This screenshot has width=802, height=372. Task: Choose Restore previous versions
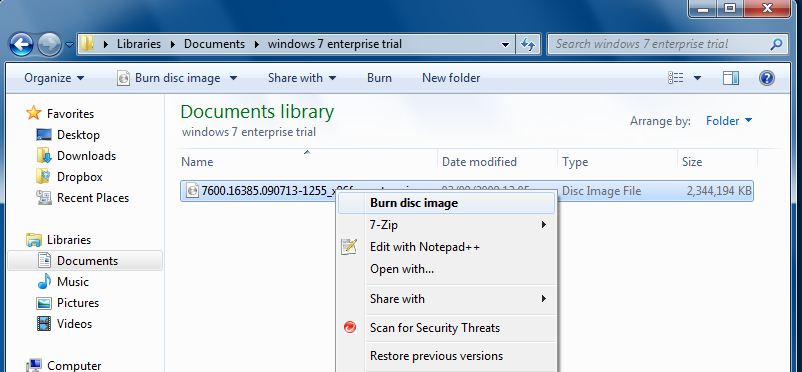[446, 356]
